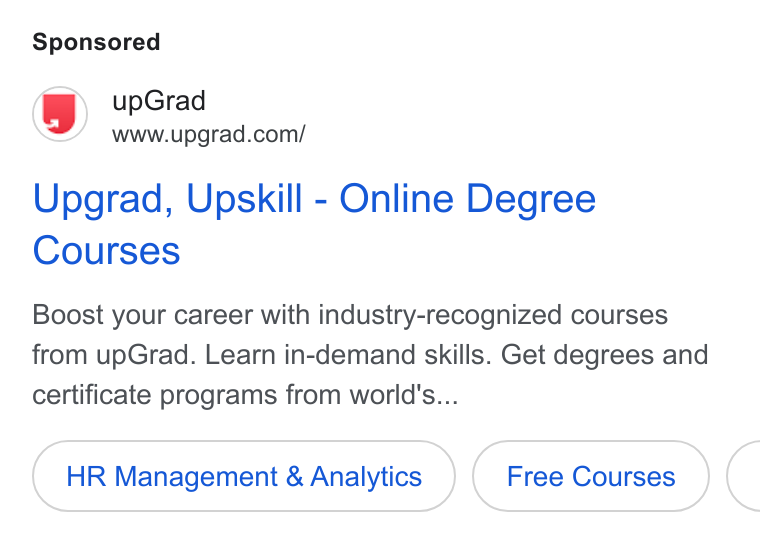Click 'industry-recognized courses' in the description
Screen dimensions: 760x544
pos(493,315)
